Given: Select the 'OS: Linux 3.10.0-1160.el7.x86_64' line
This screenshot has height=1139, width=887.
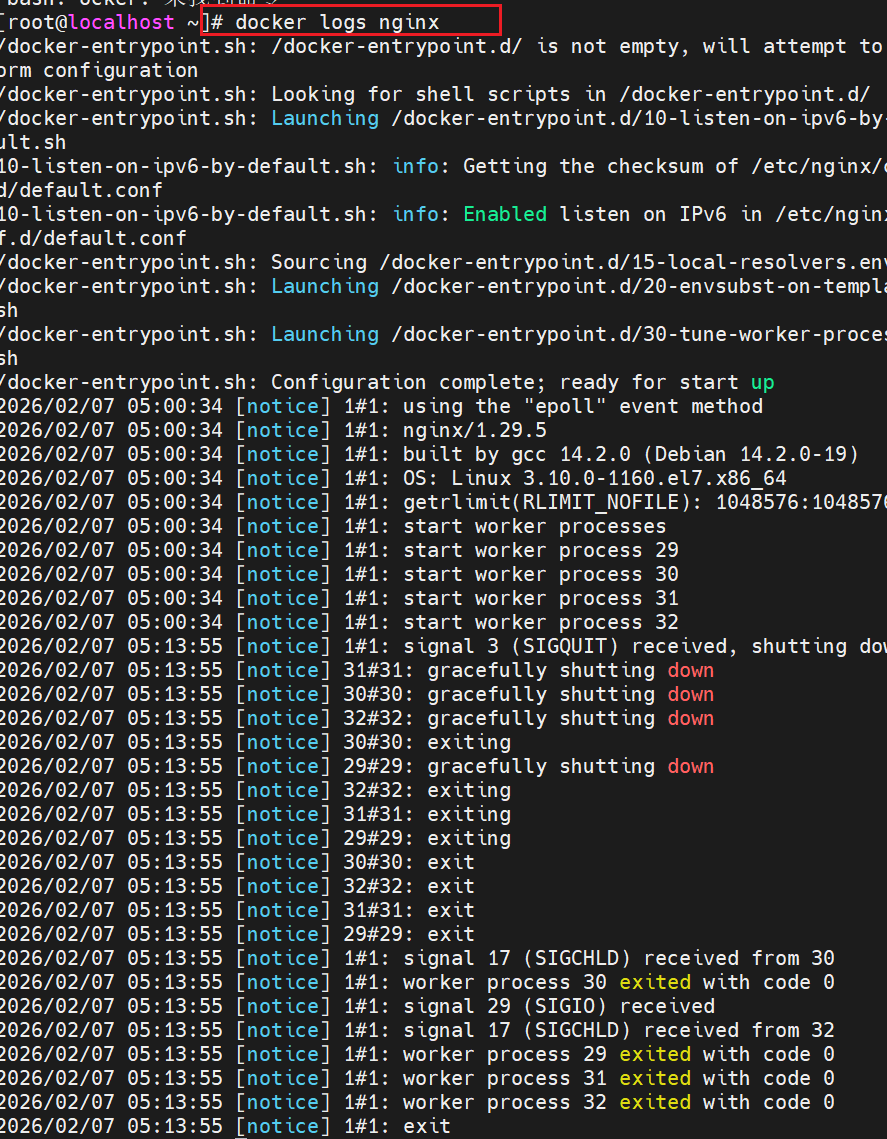Looking at the screenshot, I should (393, 478).
